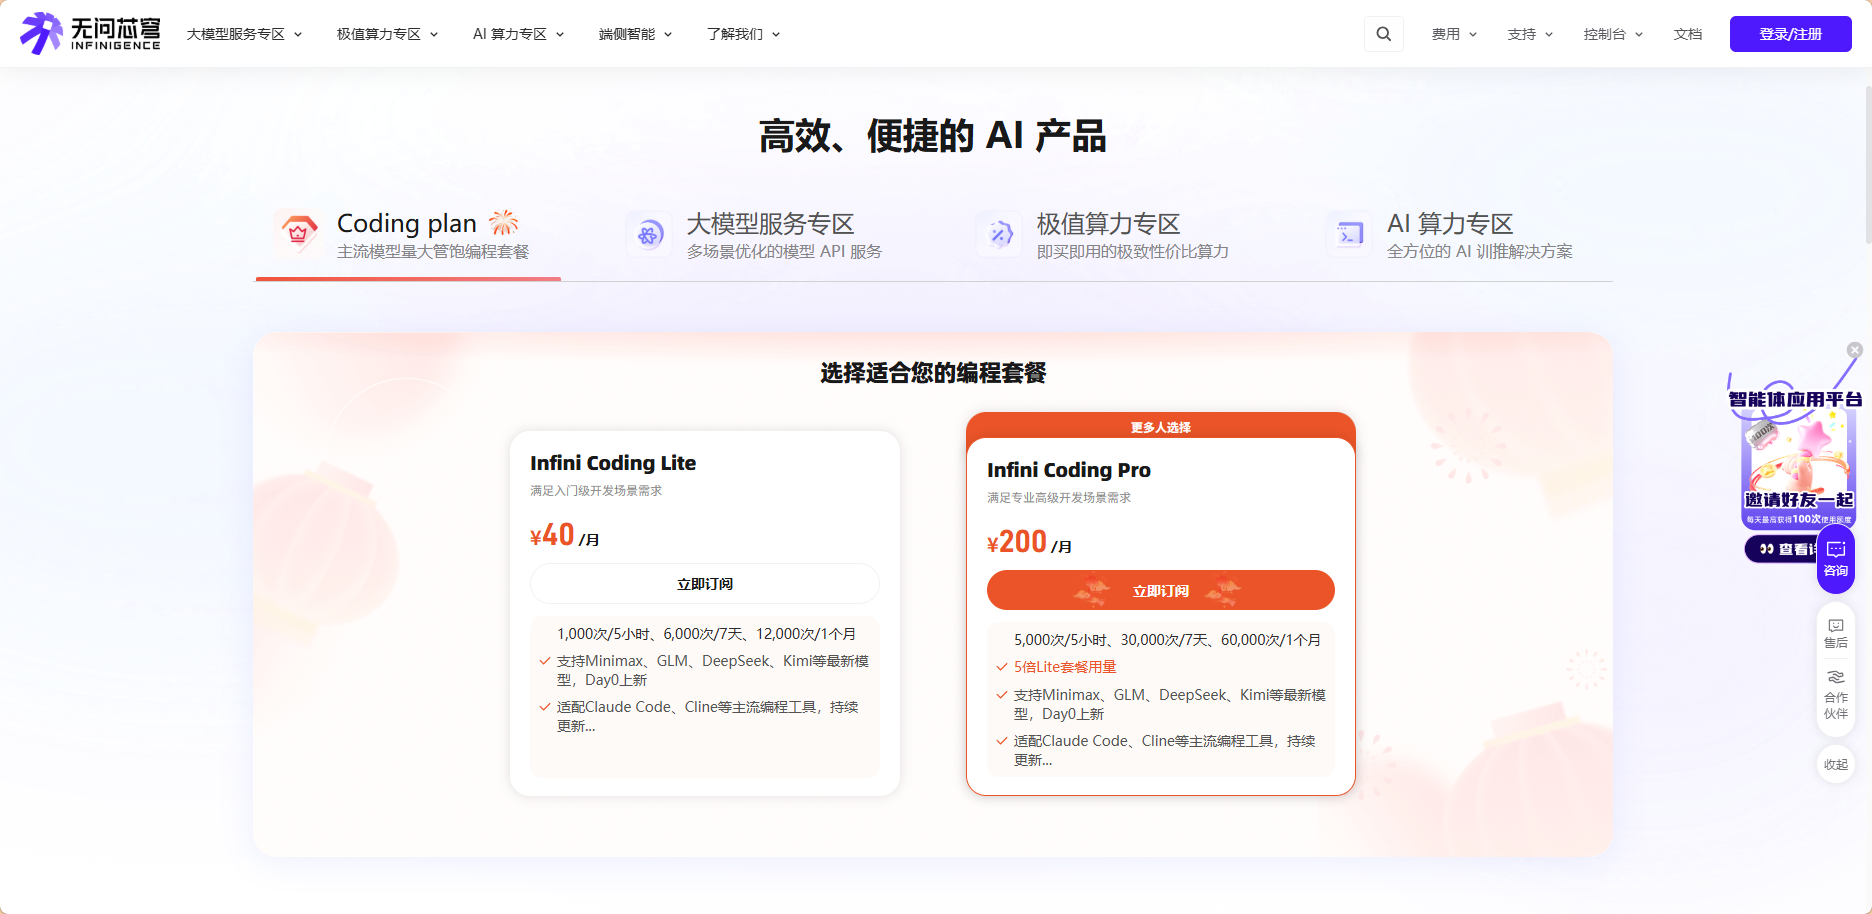The height and width of the screenshot is (914, 1872).
Task: Click the 售后 support icon
Action: (x=1836, y=634)
